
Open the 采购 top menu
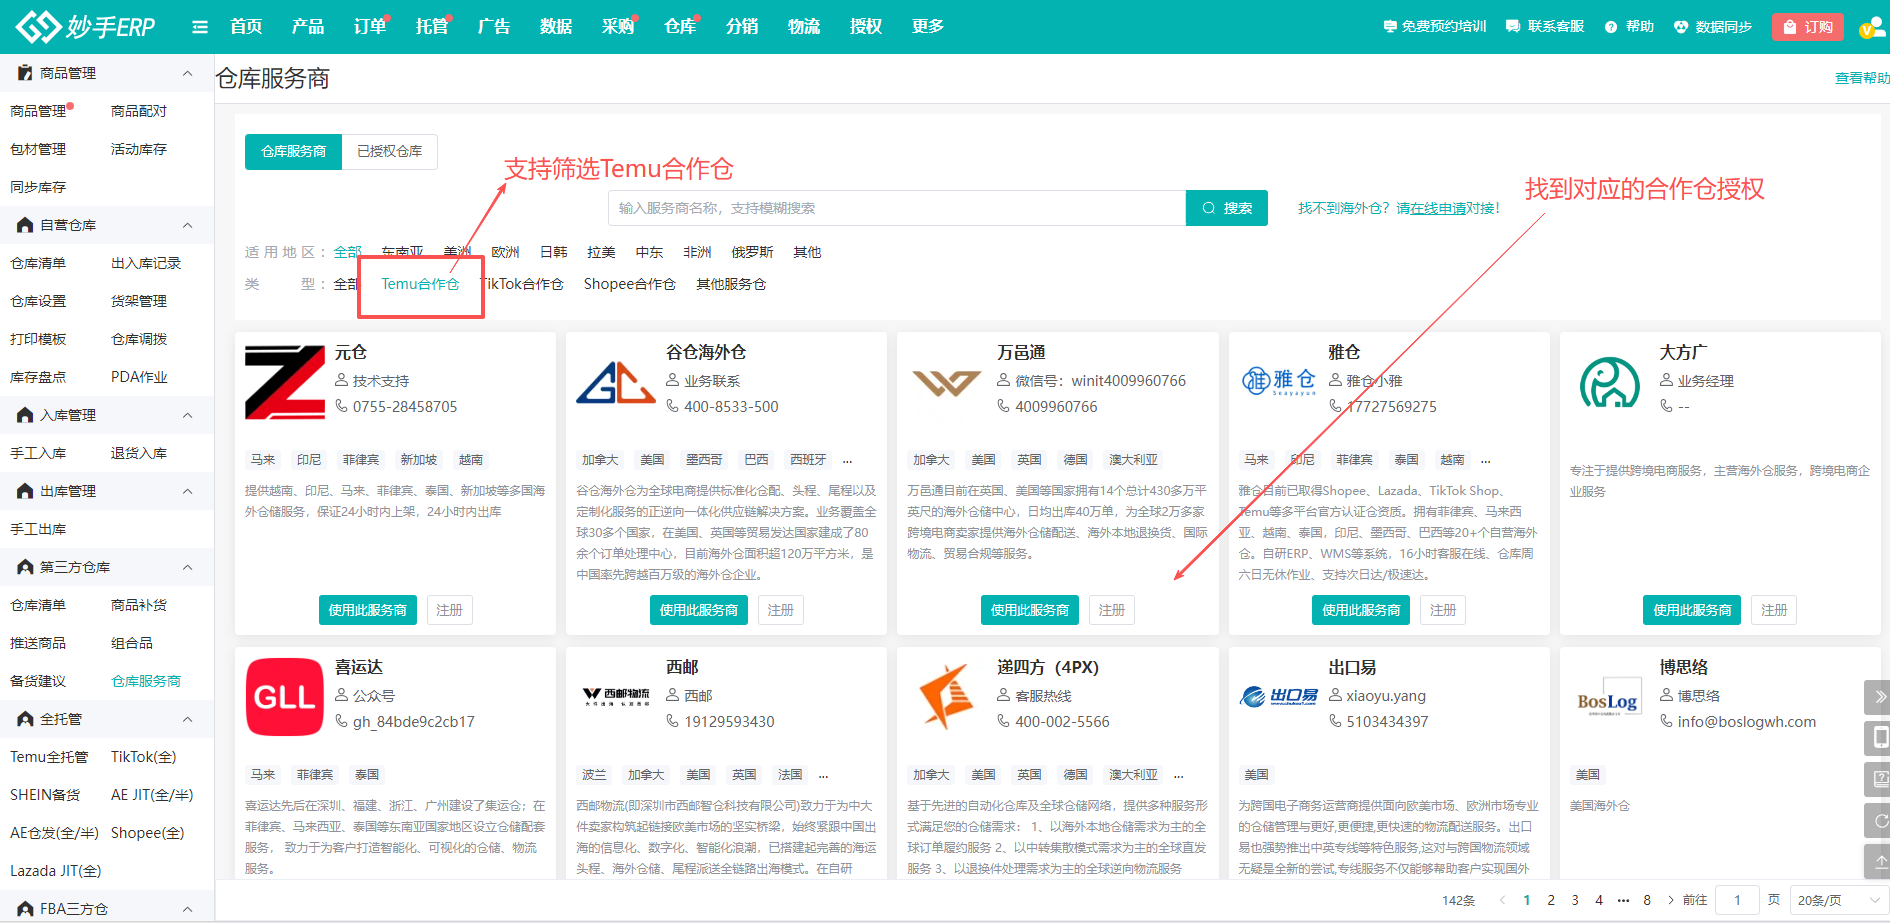pos(618,27)
